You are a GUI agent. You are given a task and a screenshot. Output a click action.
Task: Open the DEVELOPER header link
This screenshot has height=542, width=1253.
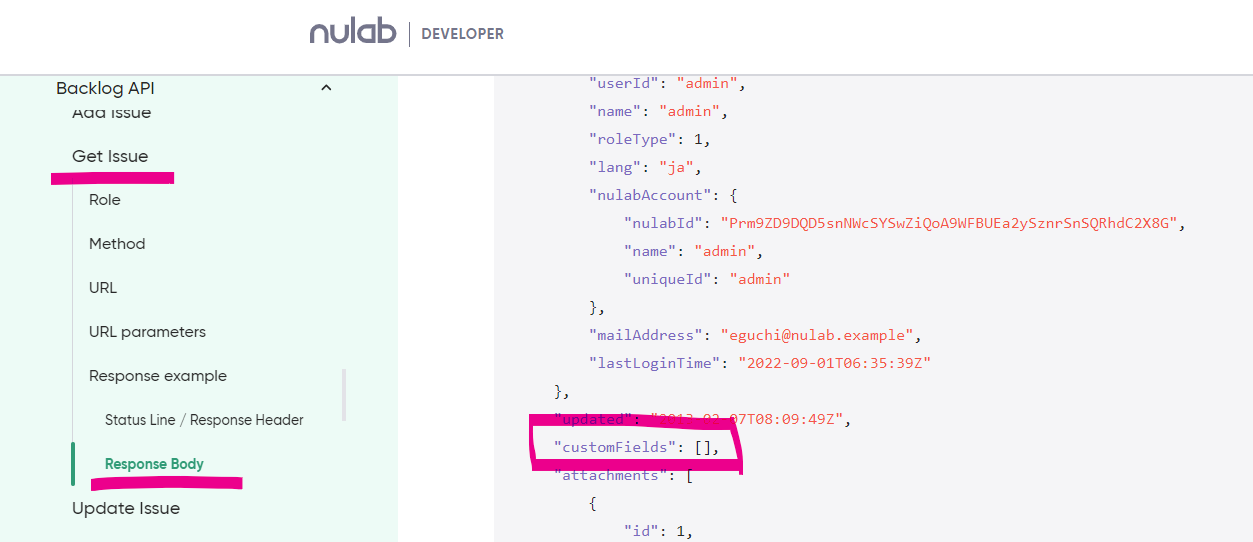coord(462,34)
